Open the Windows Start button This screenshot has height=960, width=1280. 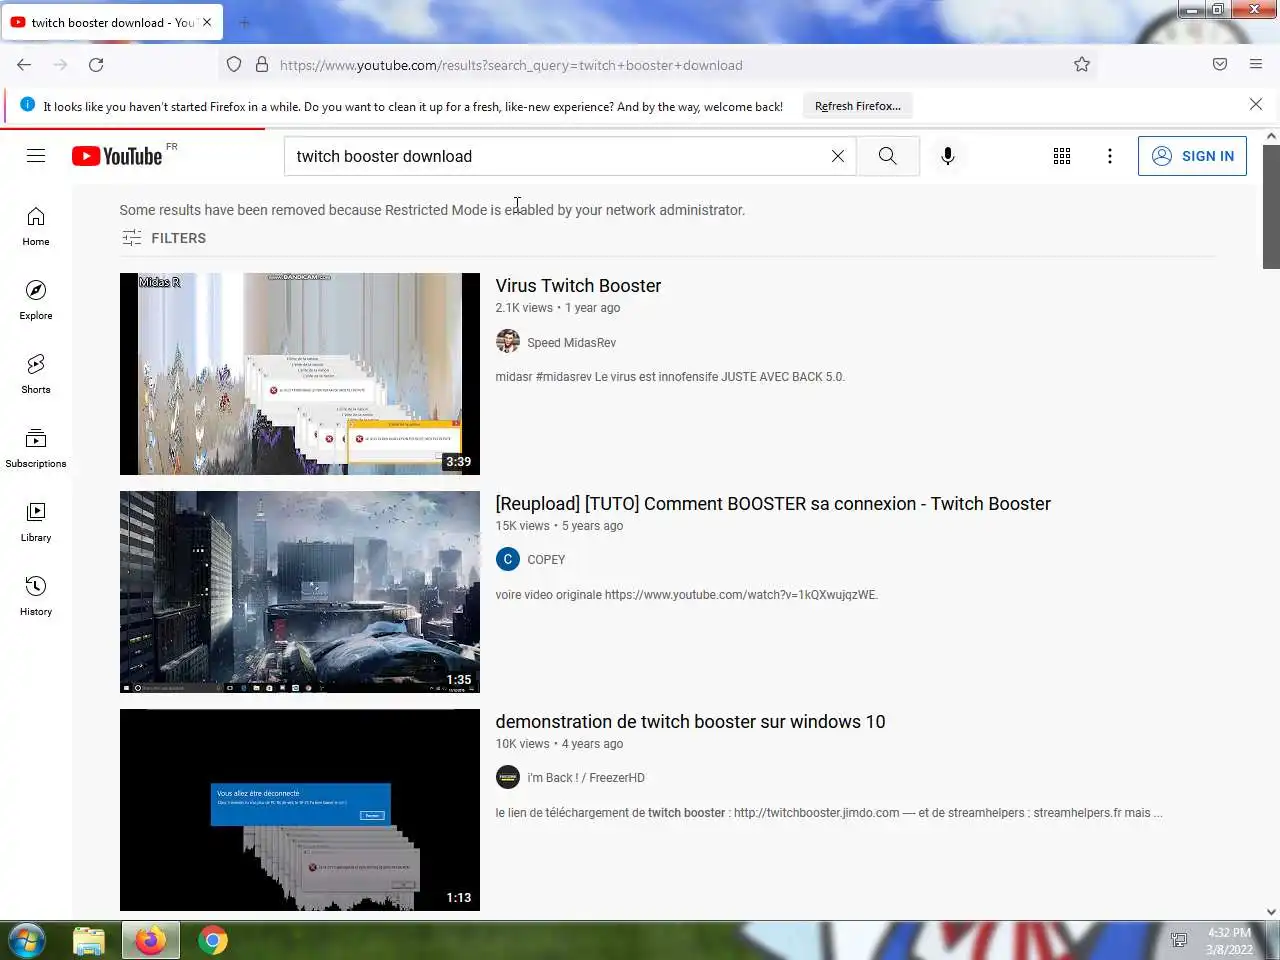(x=27, y=940)
